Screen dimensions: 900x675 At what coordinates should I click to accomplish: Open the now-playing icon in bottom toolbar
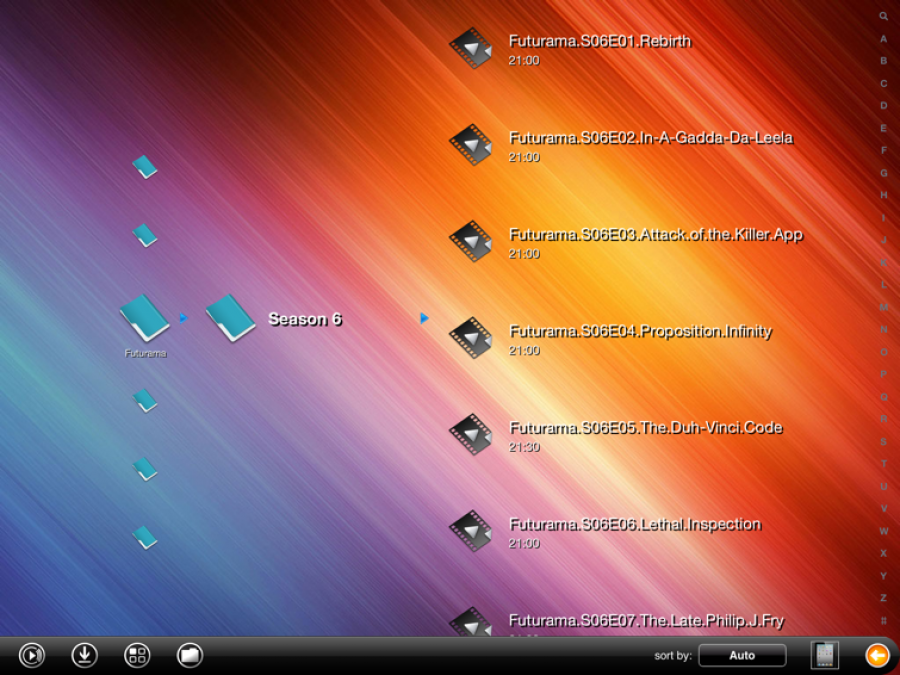click(32, 655)
